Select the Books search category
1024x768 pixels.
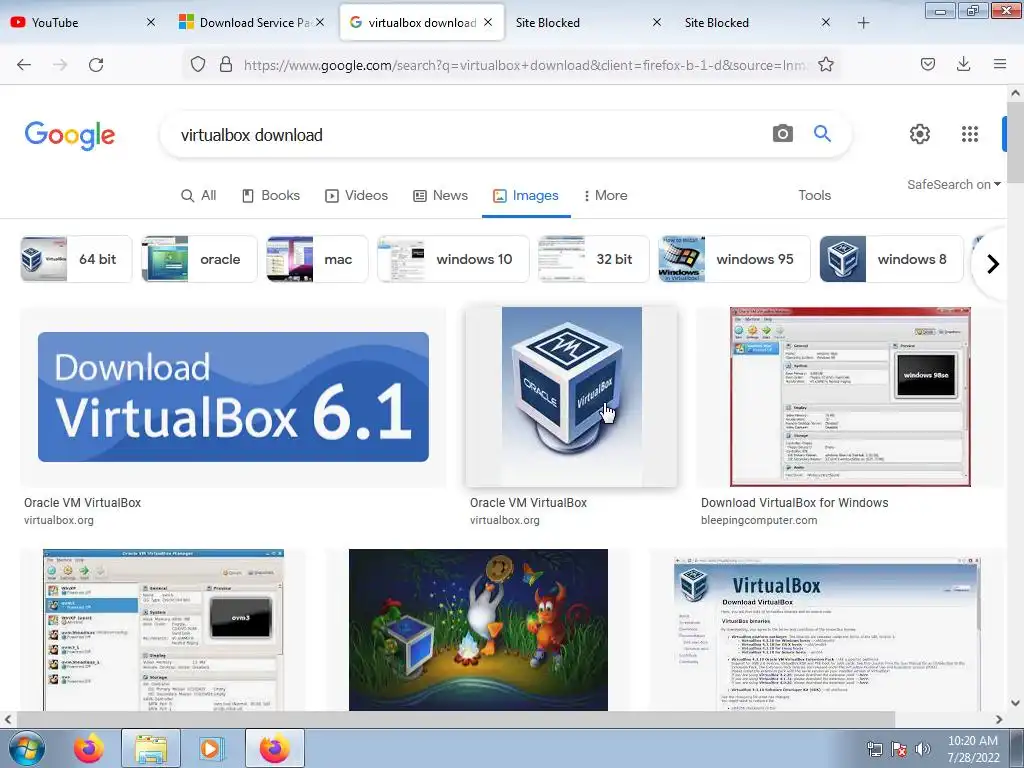click(x=271, y=195)
